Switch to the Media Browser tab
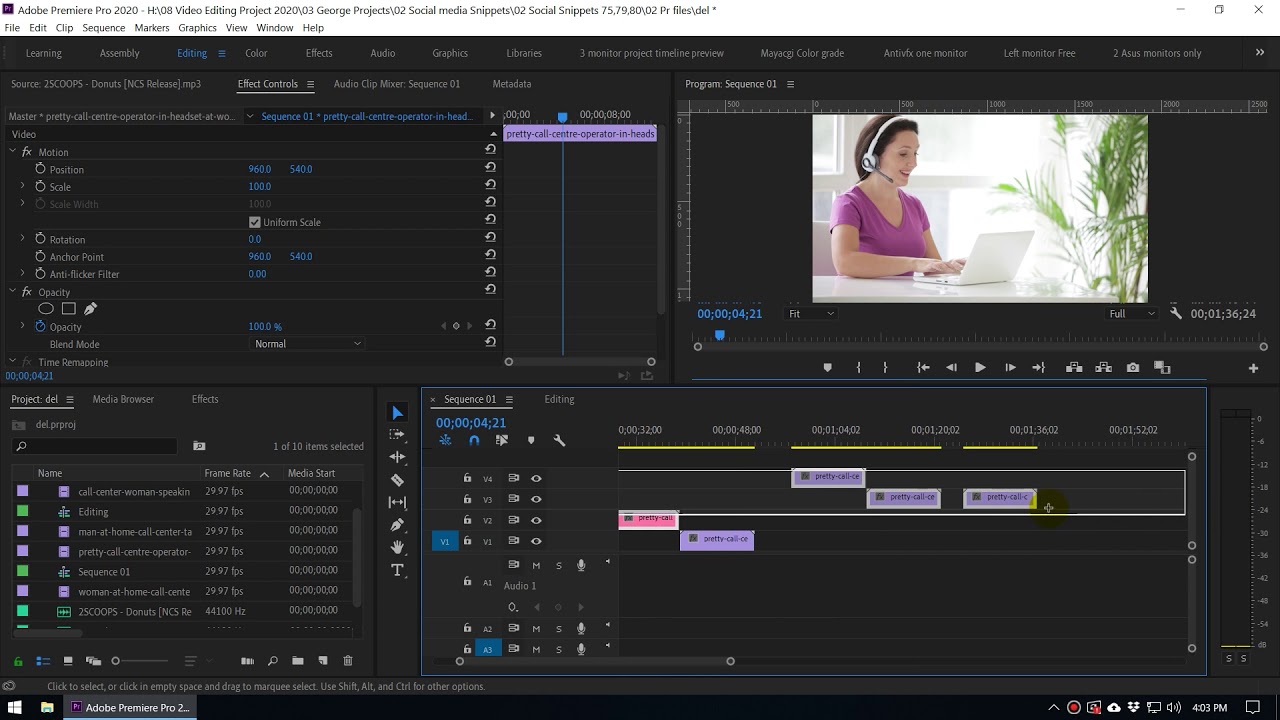Screen dimensions: 1280x720 [x=123, y=399]
